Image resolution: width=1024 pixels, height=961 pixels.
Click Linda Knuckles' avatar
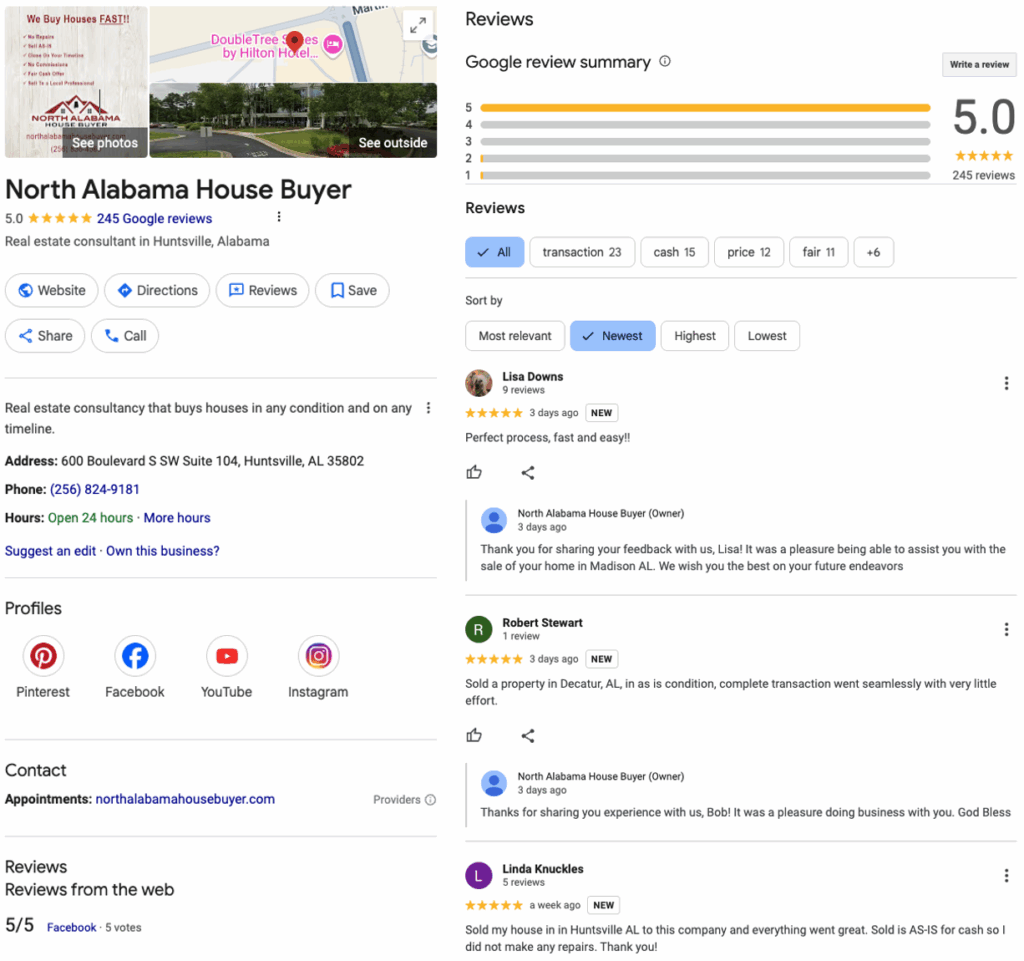479,875
